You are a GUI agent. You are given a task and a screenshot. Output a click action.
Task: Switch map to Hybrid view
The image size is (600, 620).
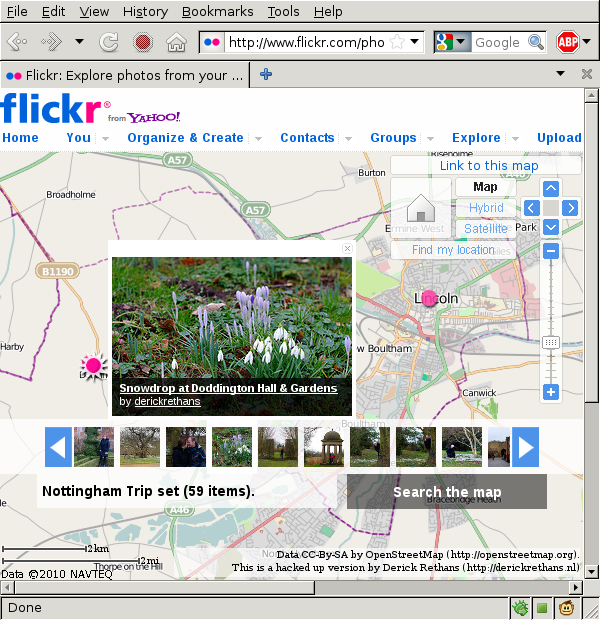click(486, 208)
